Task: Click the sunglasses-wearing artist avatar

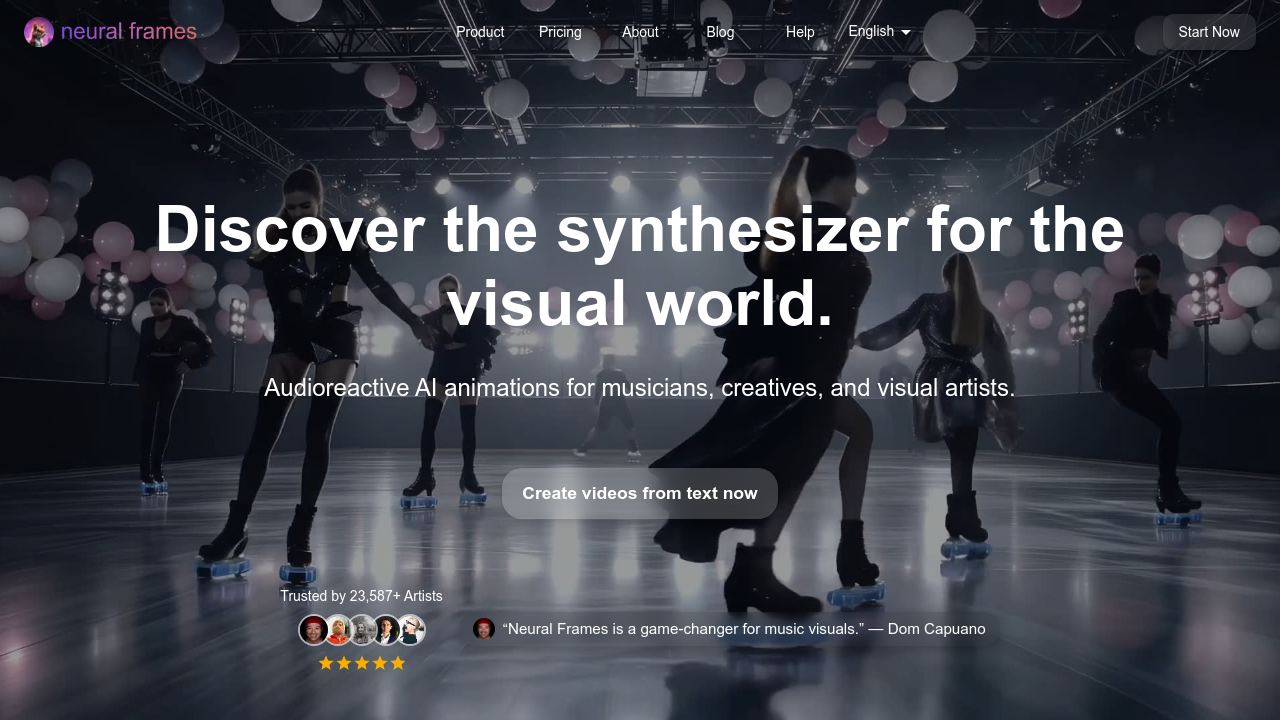Action: [410, 630]
